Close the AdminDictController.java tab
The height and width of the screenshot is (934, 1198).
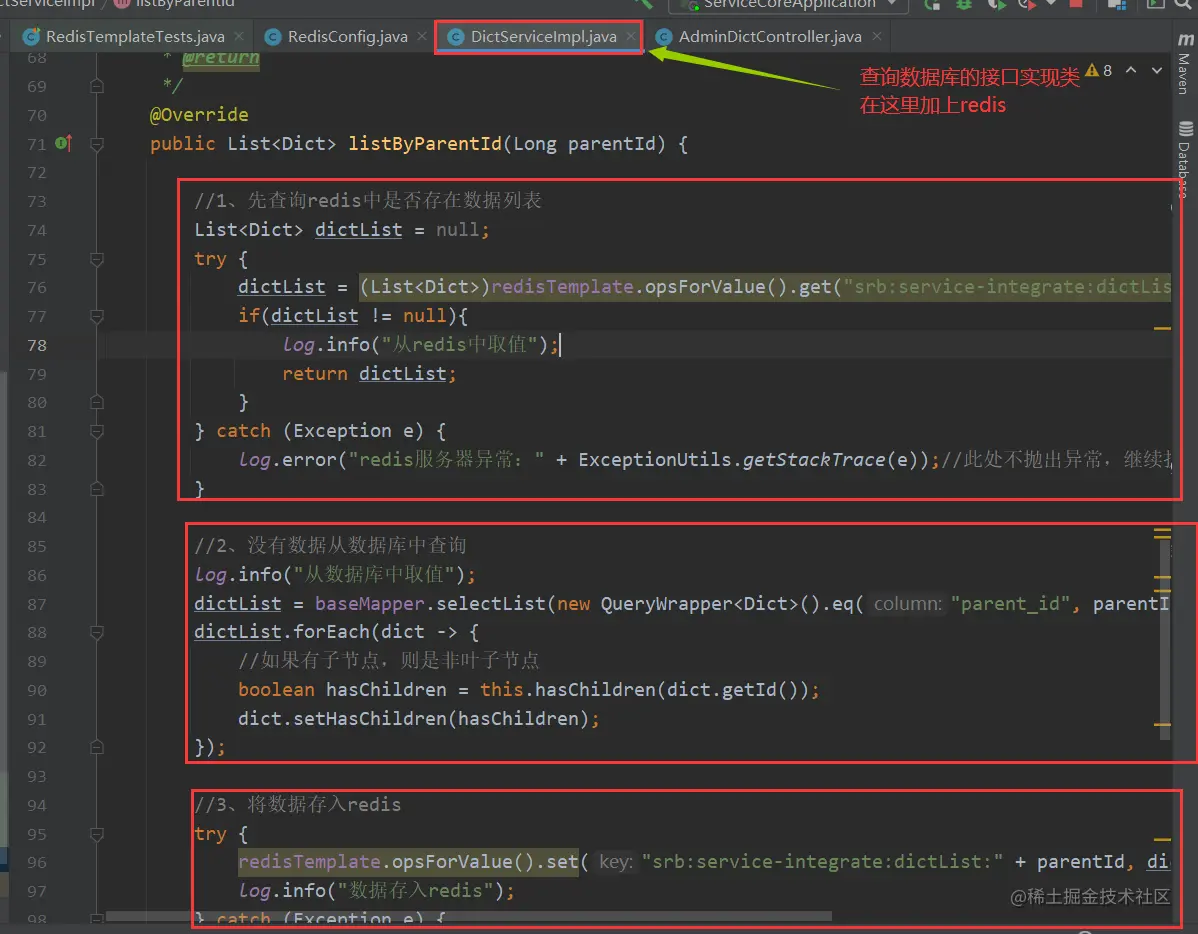point(876,36)
